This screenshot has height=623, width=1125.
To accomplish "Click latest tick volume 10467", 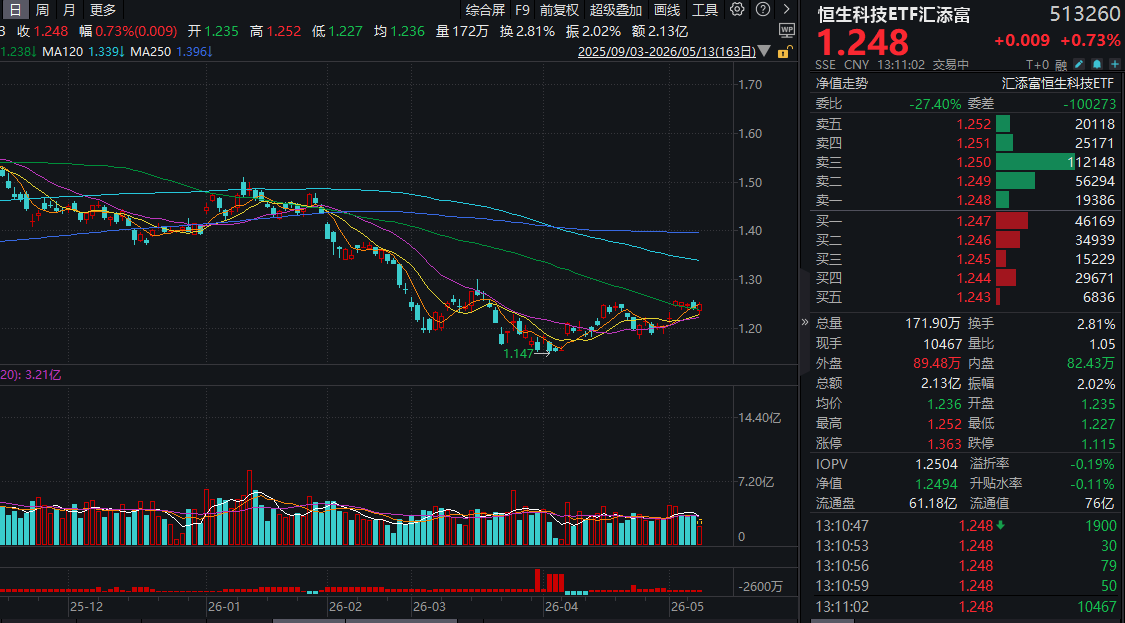I will click(x=1096, y=607).
